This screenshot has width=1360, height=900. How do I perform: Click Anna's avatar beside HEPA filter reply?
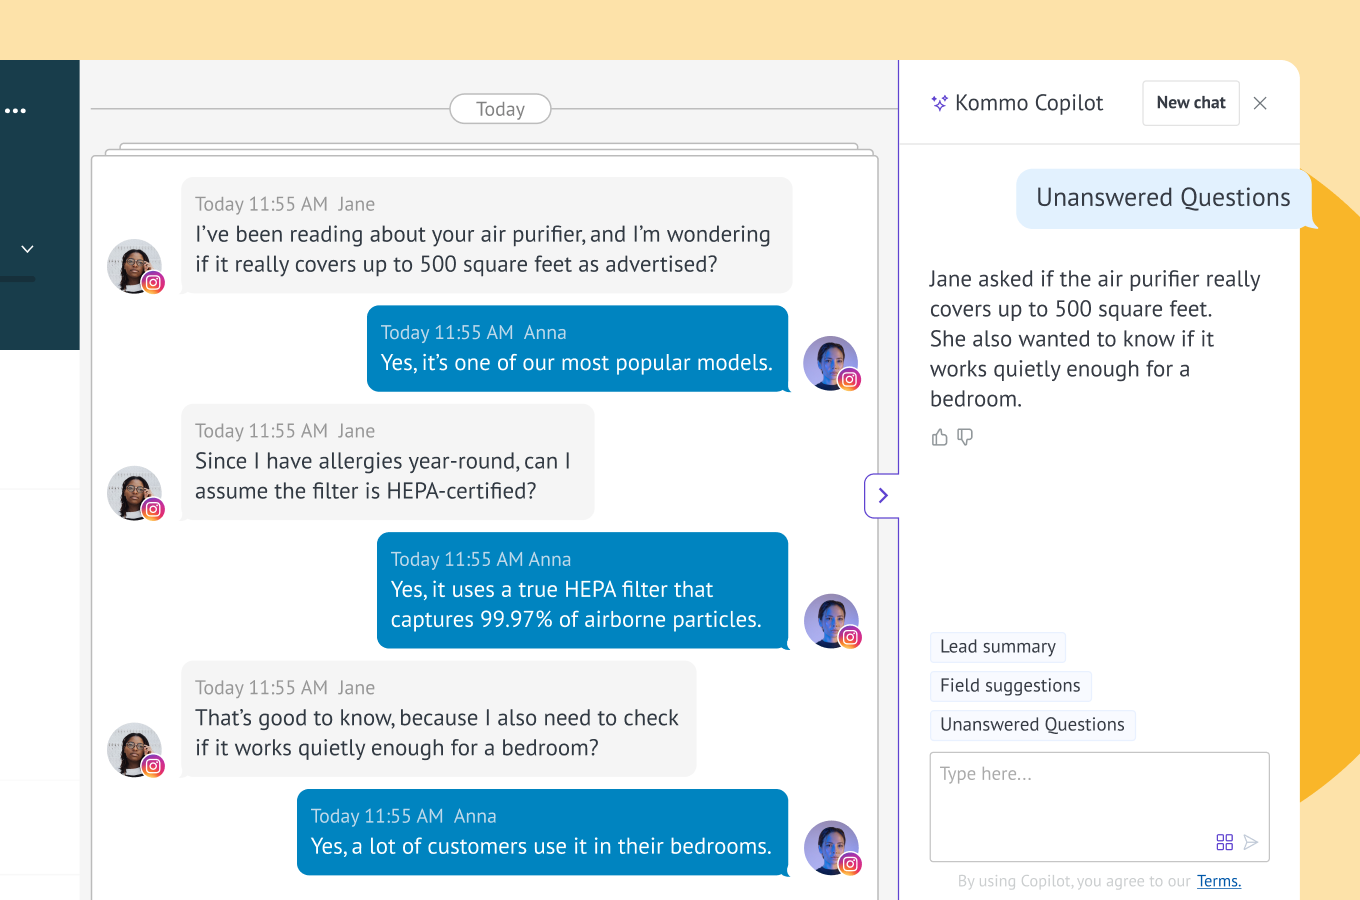point(831,621)
